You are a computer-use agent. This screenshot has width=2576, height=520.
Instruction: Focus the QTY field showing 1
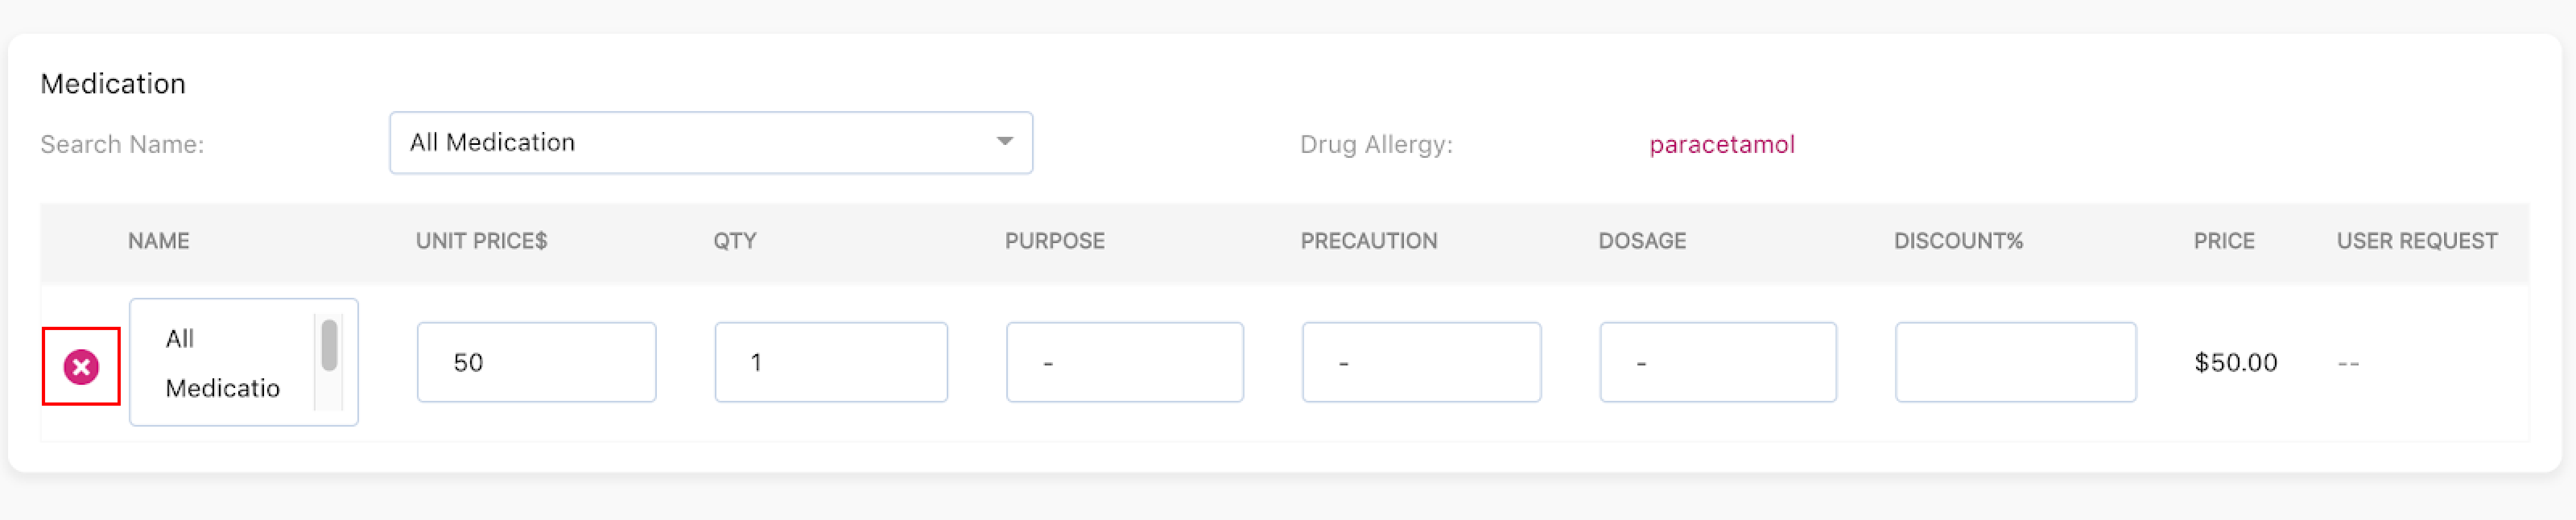[x=831, y=362]
